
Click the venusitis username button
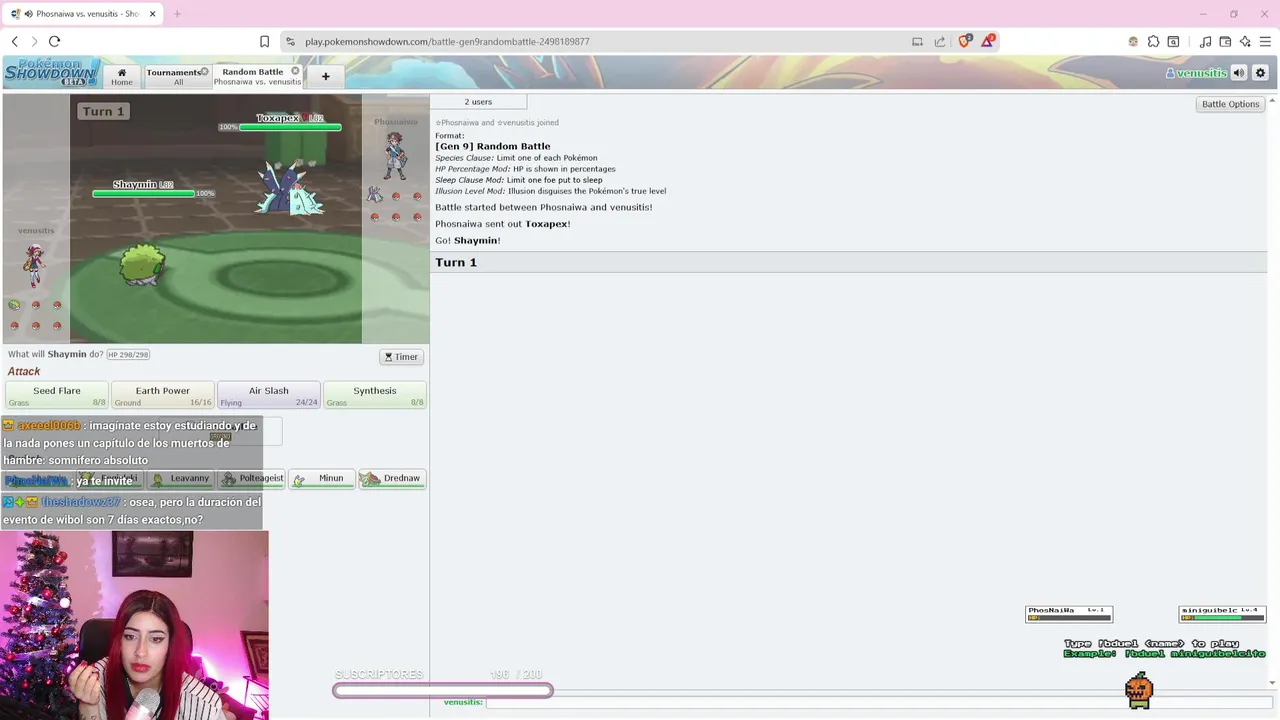(x=1196, y=73)
